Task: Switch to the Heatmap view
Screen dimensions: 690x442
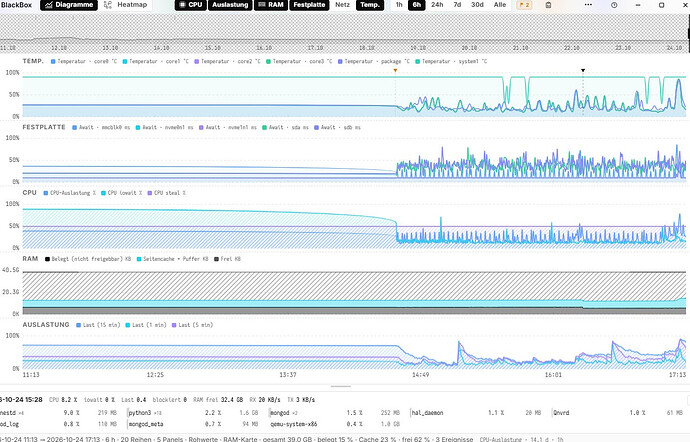Action: (x=126, y=5)
